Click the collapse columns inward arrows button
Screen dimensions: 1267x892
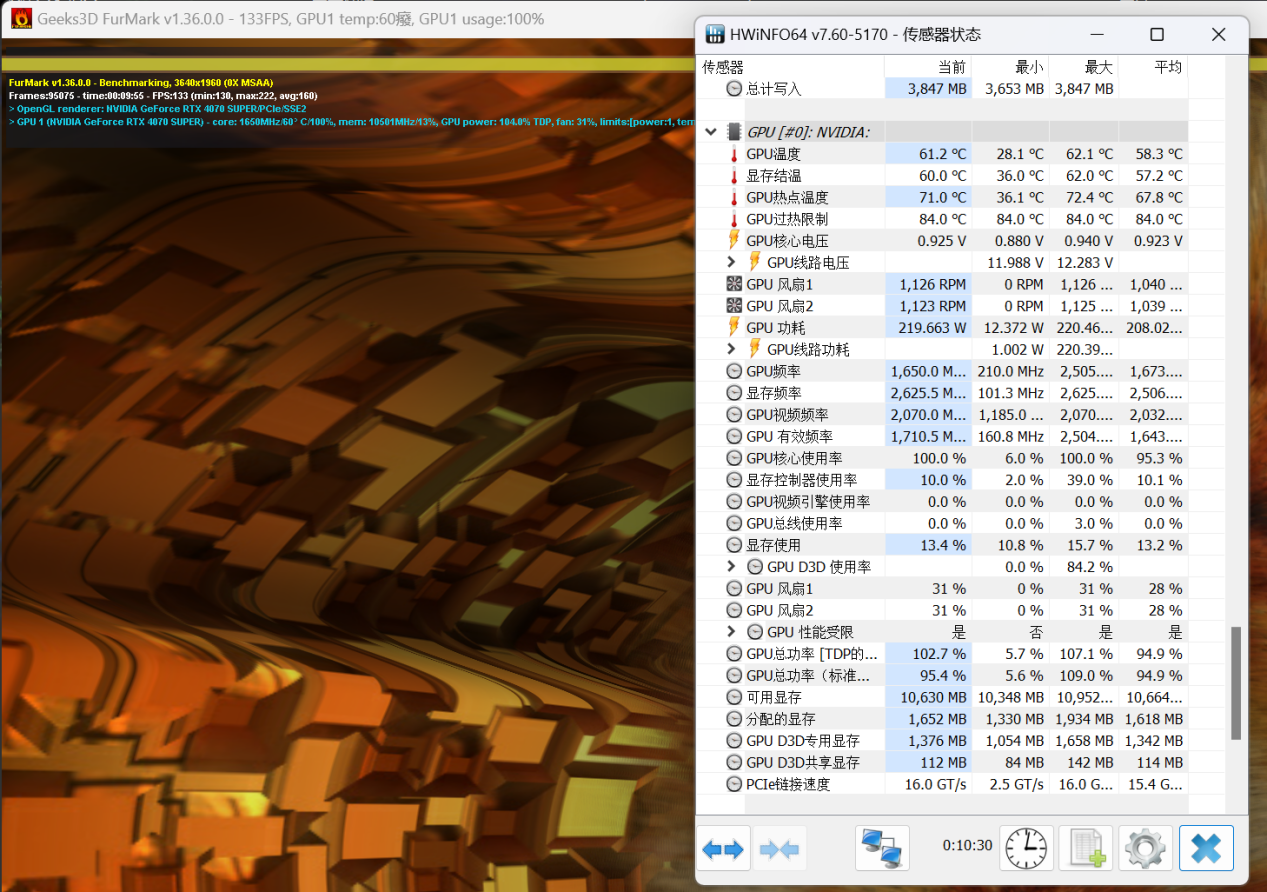pos(779,849)
